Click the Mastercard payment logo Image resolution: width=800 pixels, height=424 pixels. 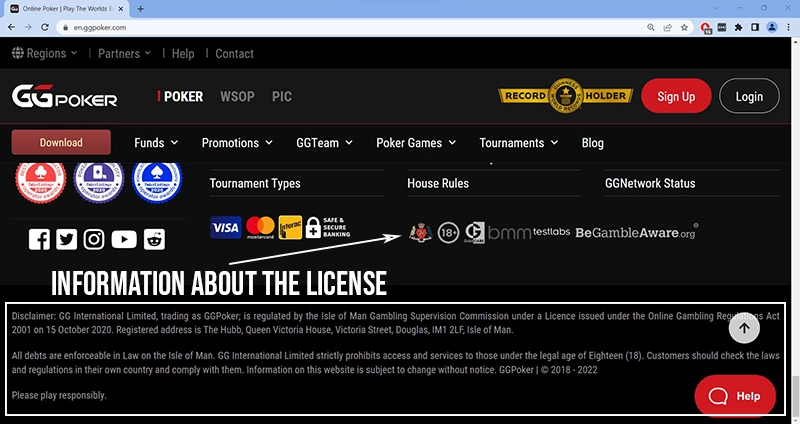(x=260, y=228)
